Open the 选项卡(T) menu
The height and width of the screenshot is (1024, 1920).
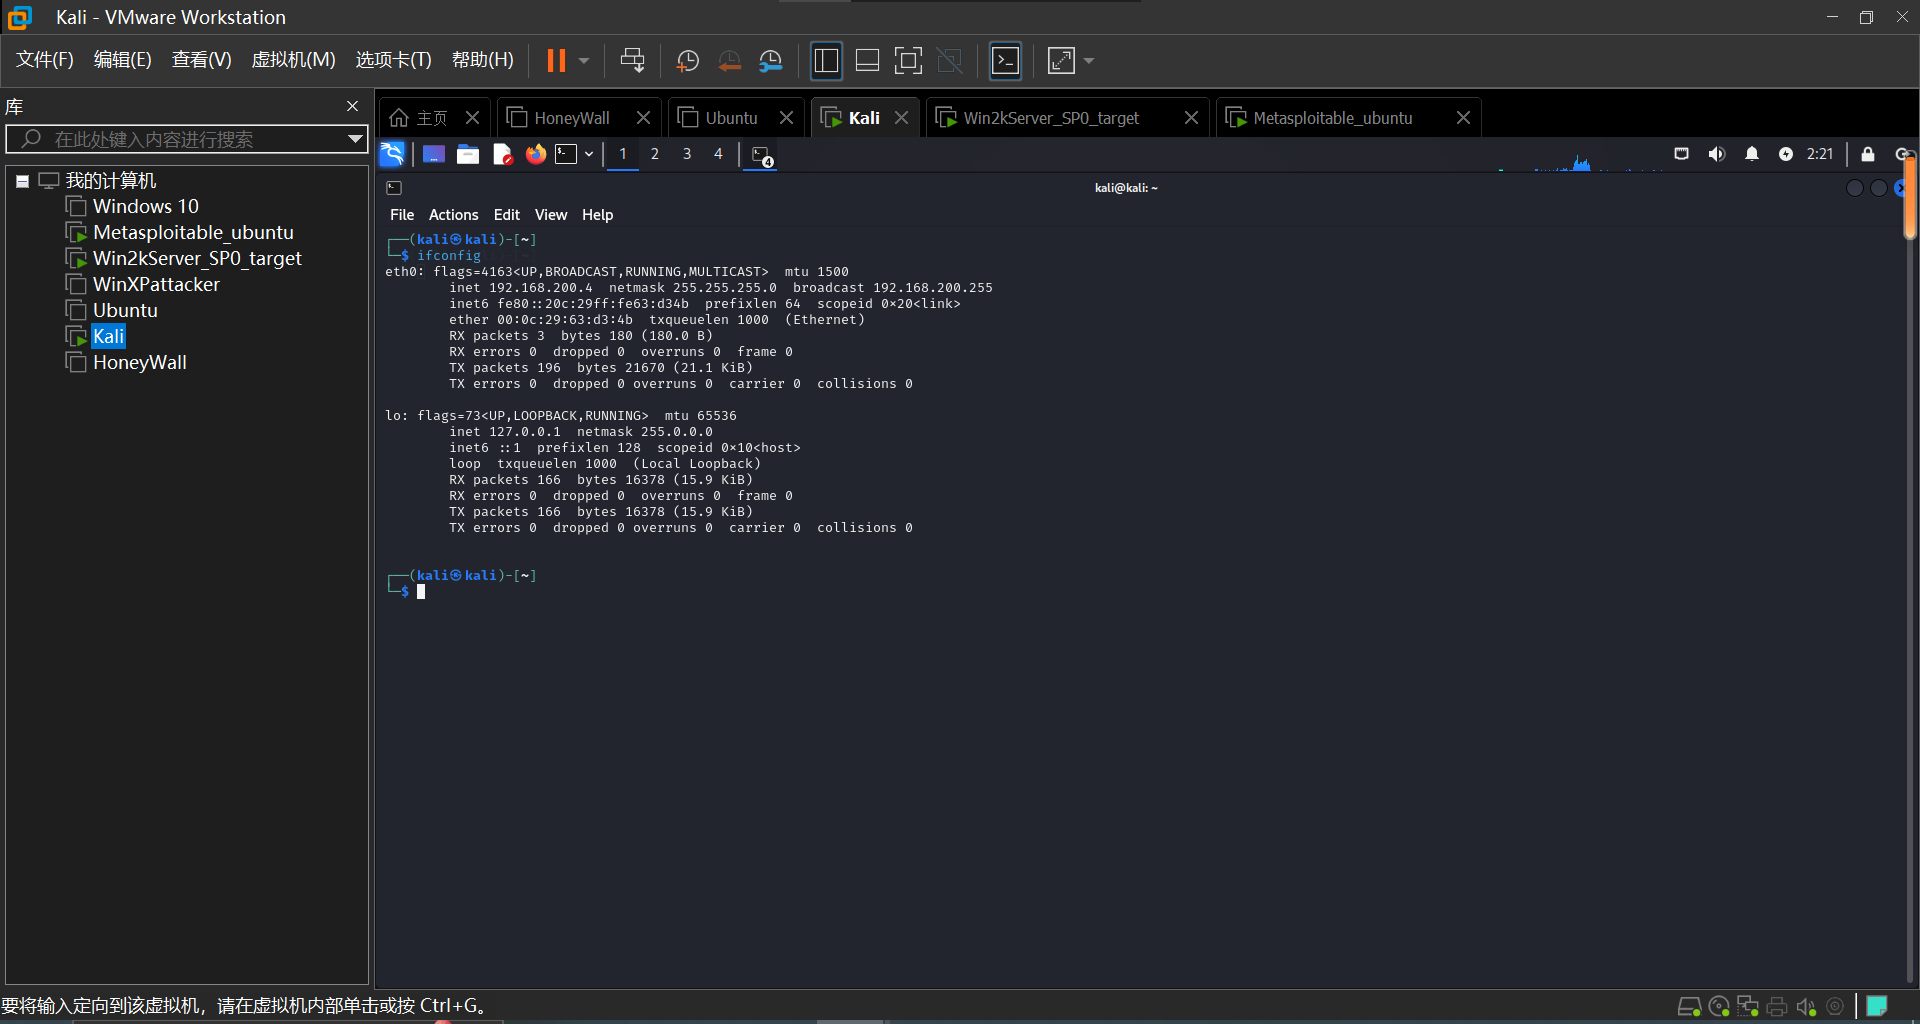(394, 60)
